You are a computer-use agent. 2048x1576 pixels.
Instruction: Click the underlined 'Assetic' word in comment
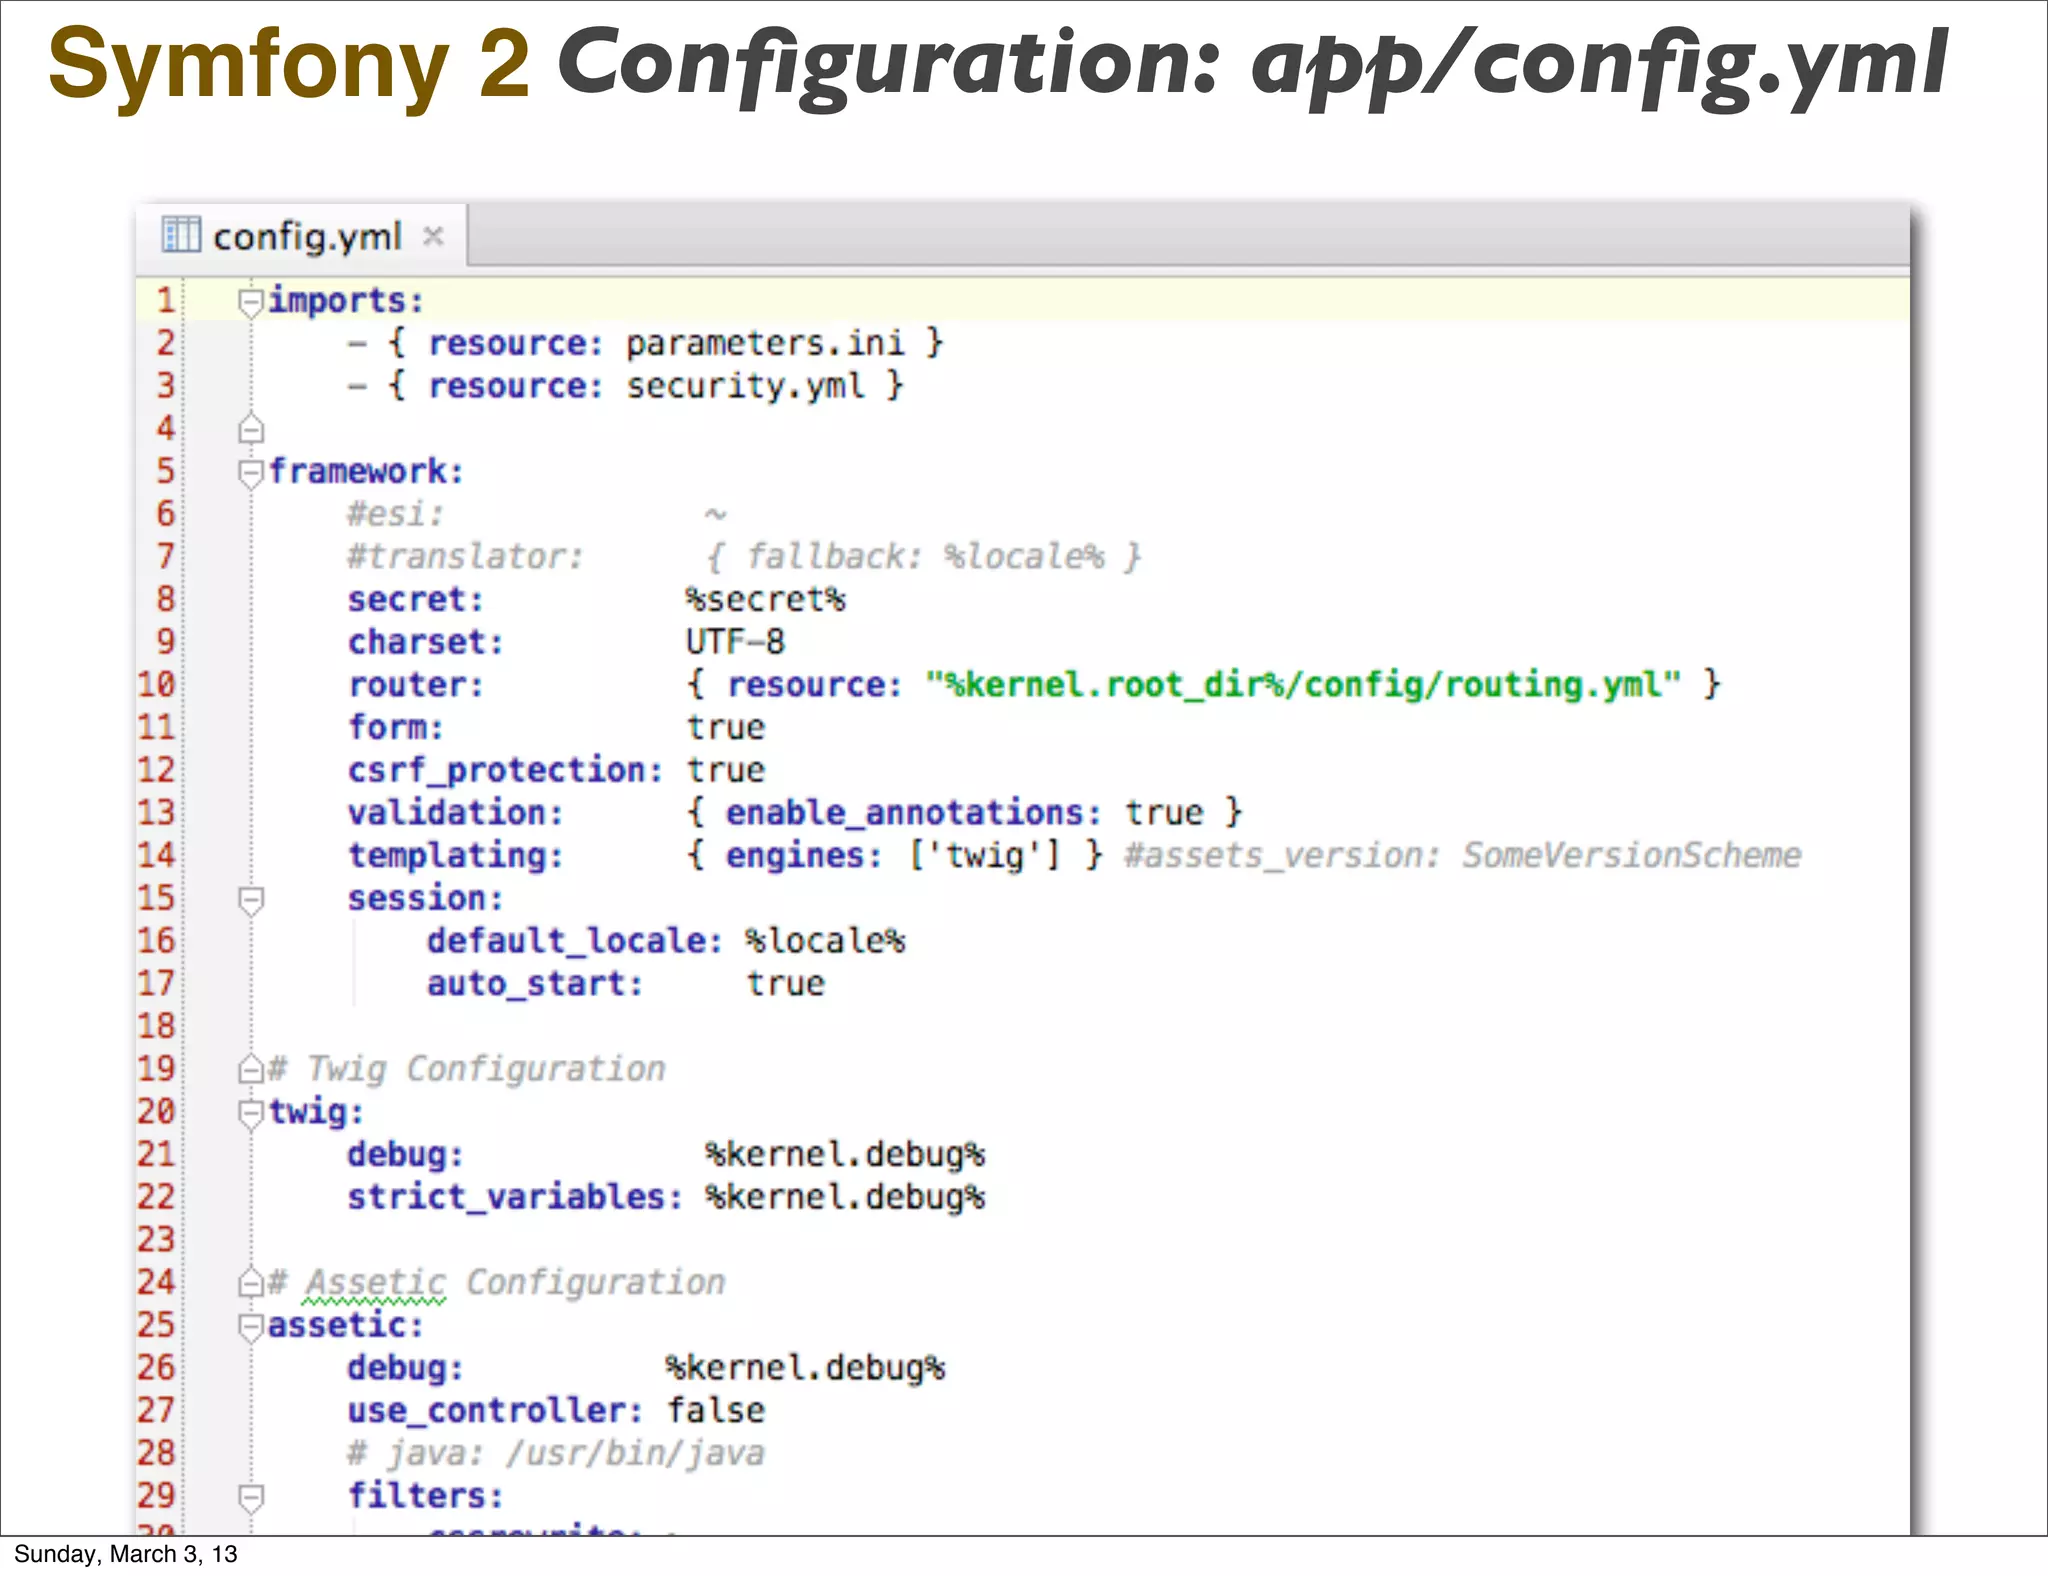click(376, 1283)
